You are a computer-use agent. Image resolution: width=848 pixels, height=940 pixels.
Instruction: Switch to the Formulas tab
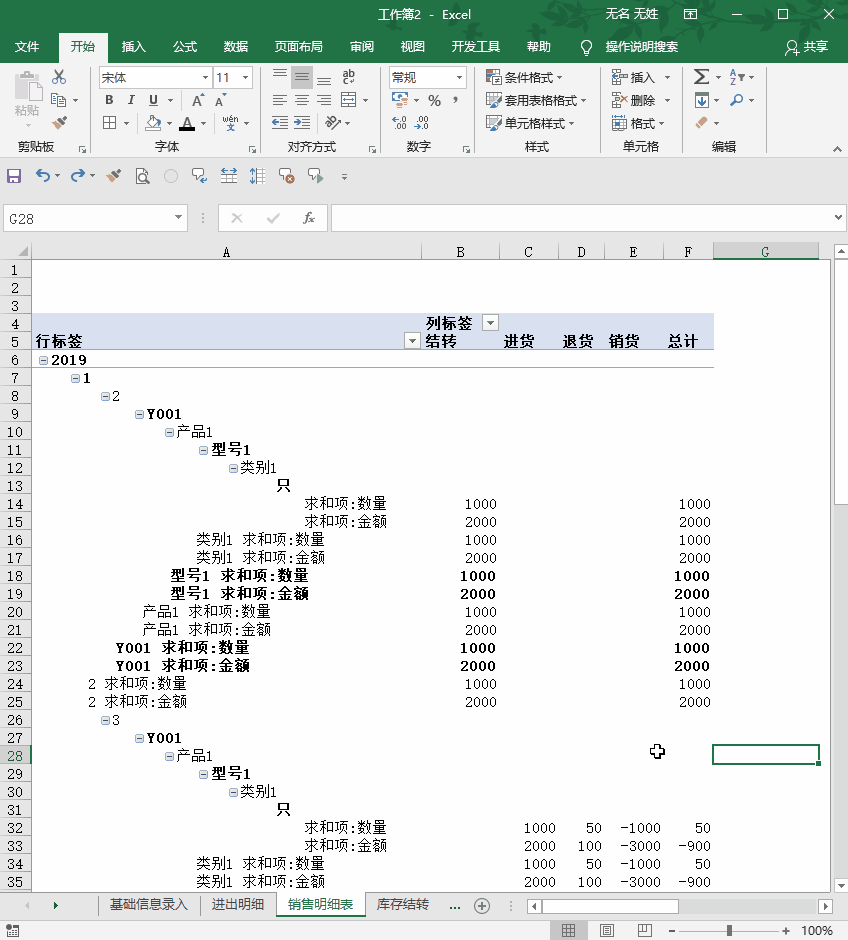click(185, 47)
